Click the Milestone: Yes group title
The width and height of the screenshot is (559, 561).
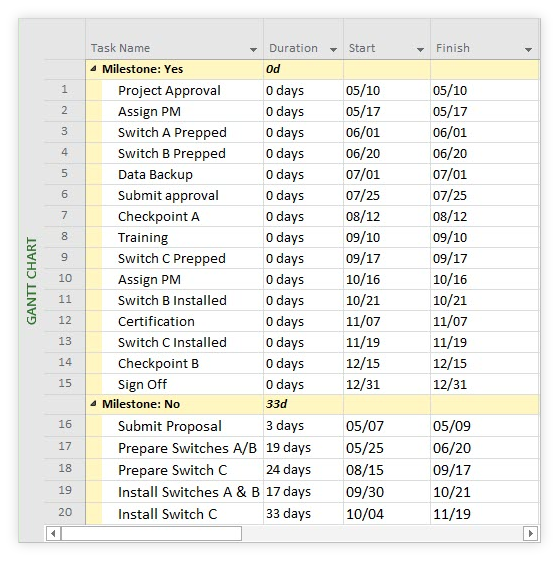point(142,69)
